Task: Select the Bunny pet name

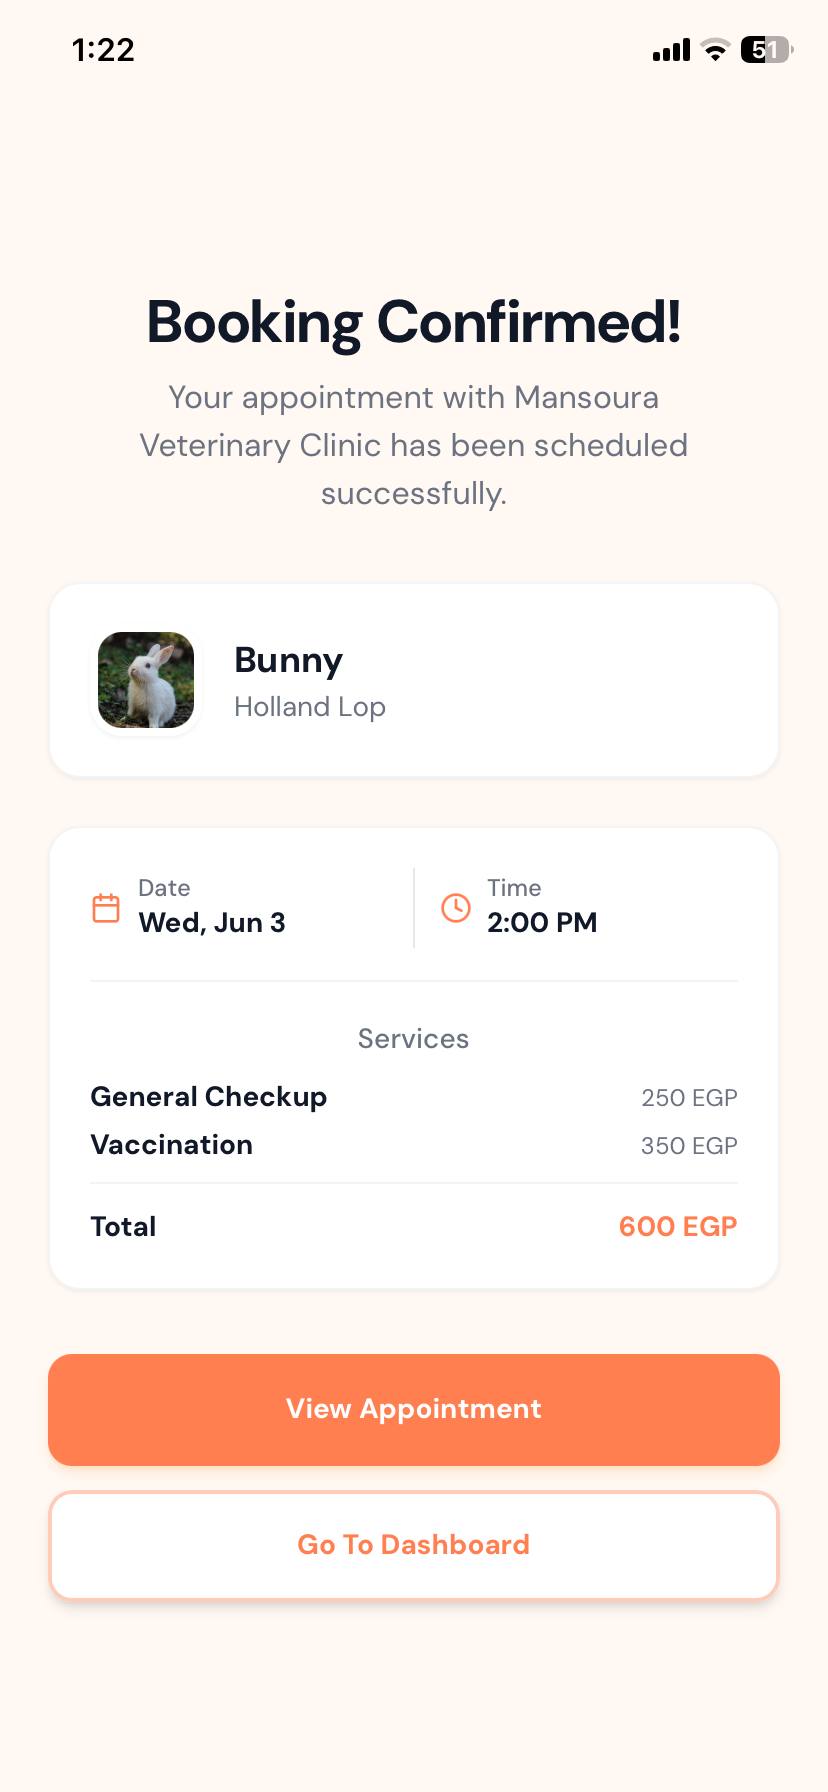Action: (288, 661)
